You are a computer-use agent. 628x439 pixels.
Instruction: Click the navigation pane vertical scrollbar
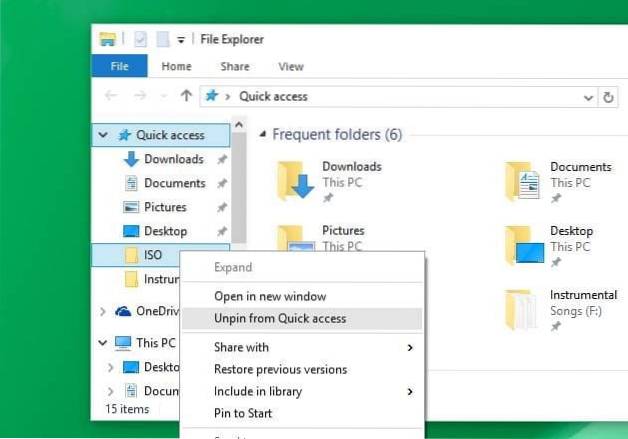tap(238, 180)
